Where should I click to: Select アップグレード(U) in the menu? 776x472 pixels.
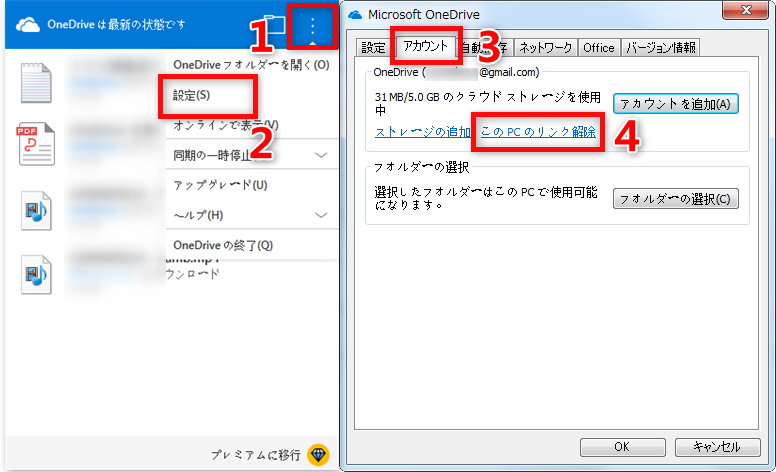click(x=220, y=185)
